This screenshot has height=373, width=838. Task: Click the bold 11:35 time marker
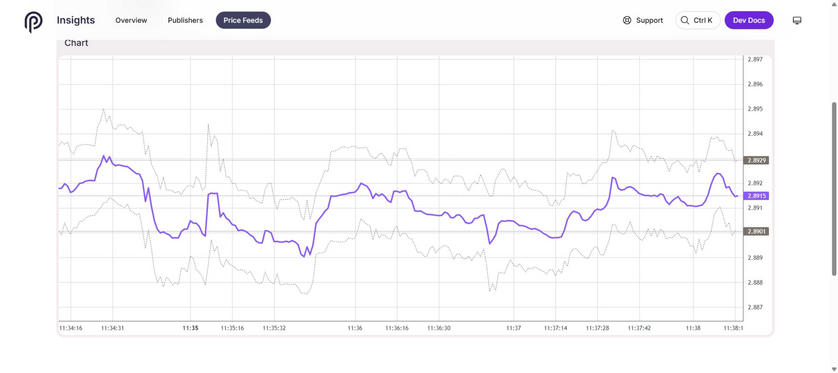[190, 328]
